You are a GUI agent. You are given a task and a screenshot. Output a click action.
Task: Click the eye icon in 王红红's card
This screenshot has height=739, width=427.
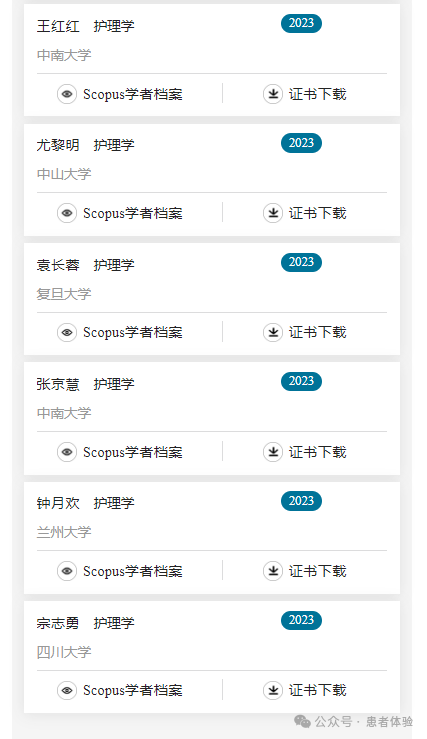point(67,94)
